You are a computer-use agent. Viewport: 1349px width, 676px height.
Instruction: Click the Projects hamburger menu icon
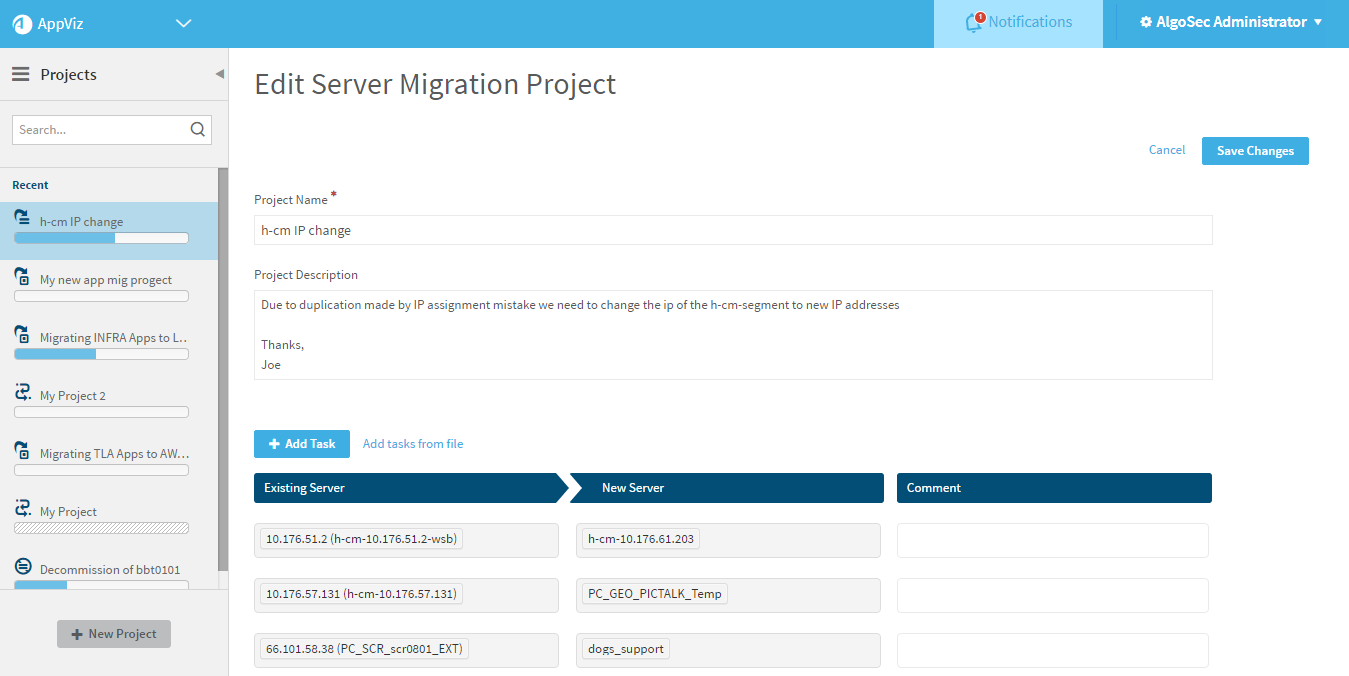coord(20,75)
